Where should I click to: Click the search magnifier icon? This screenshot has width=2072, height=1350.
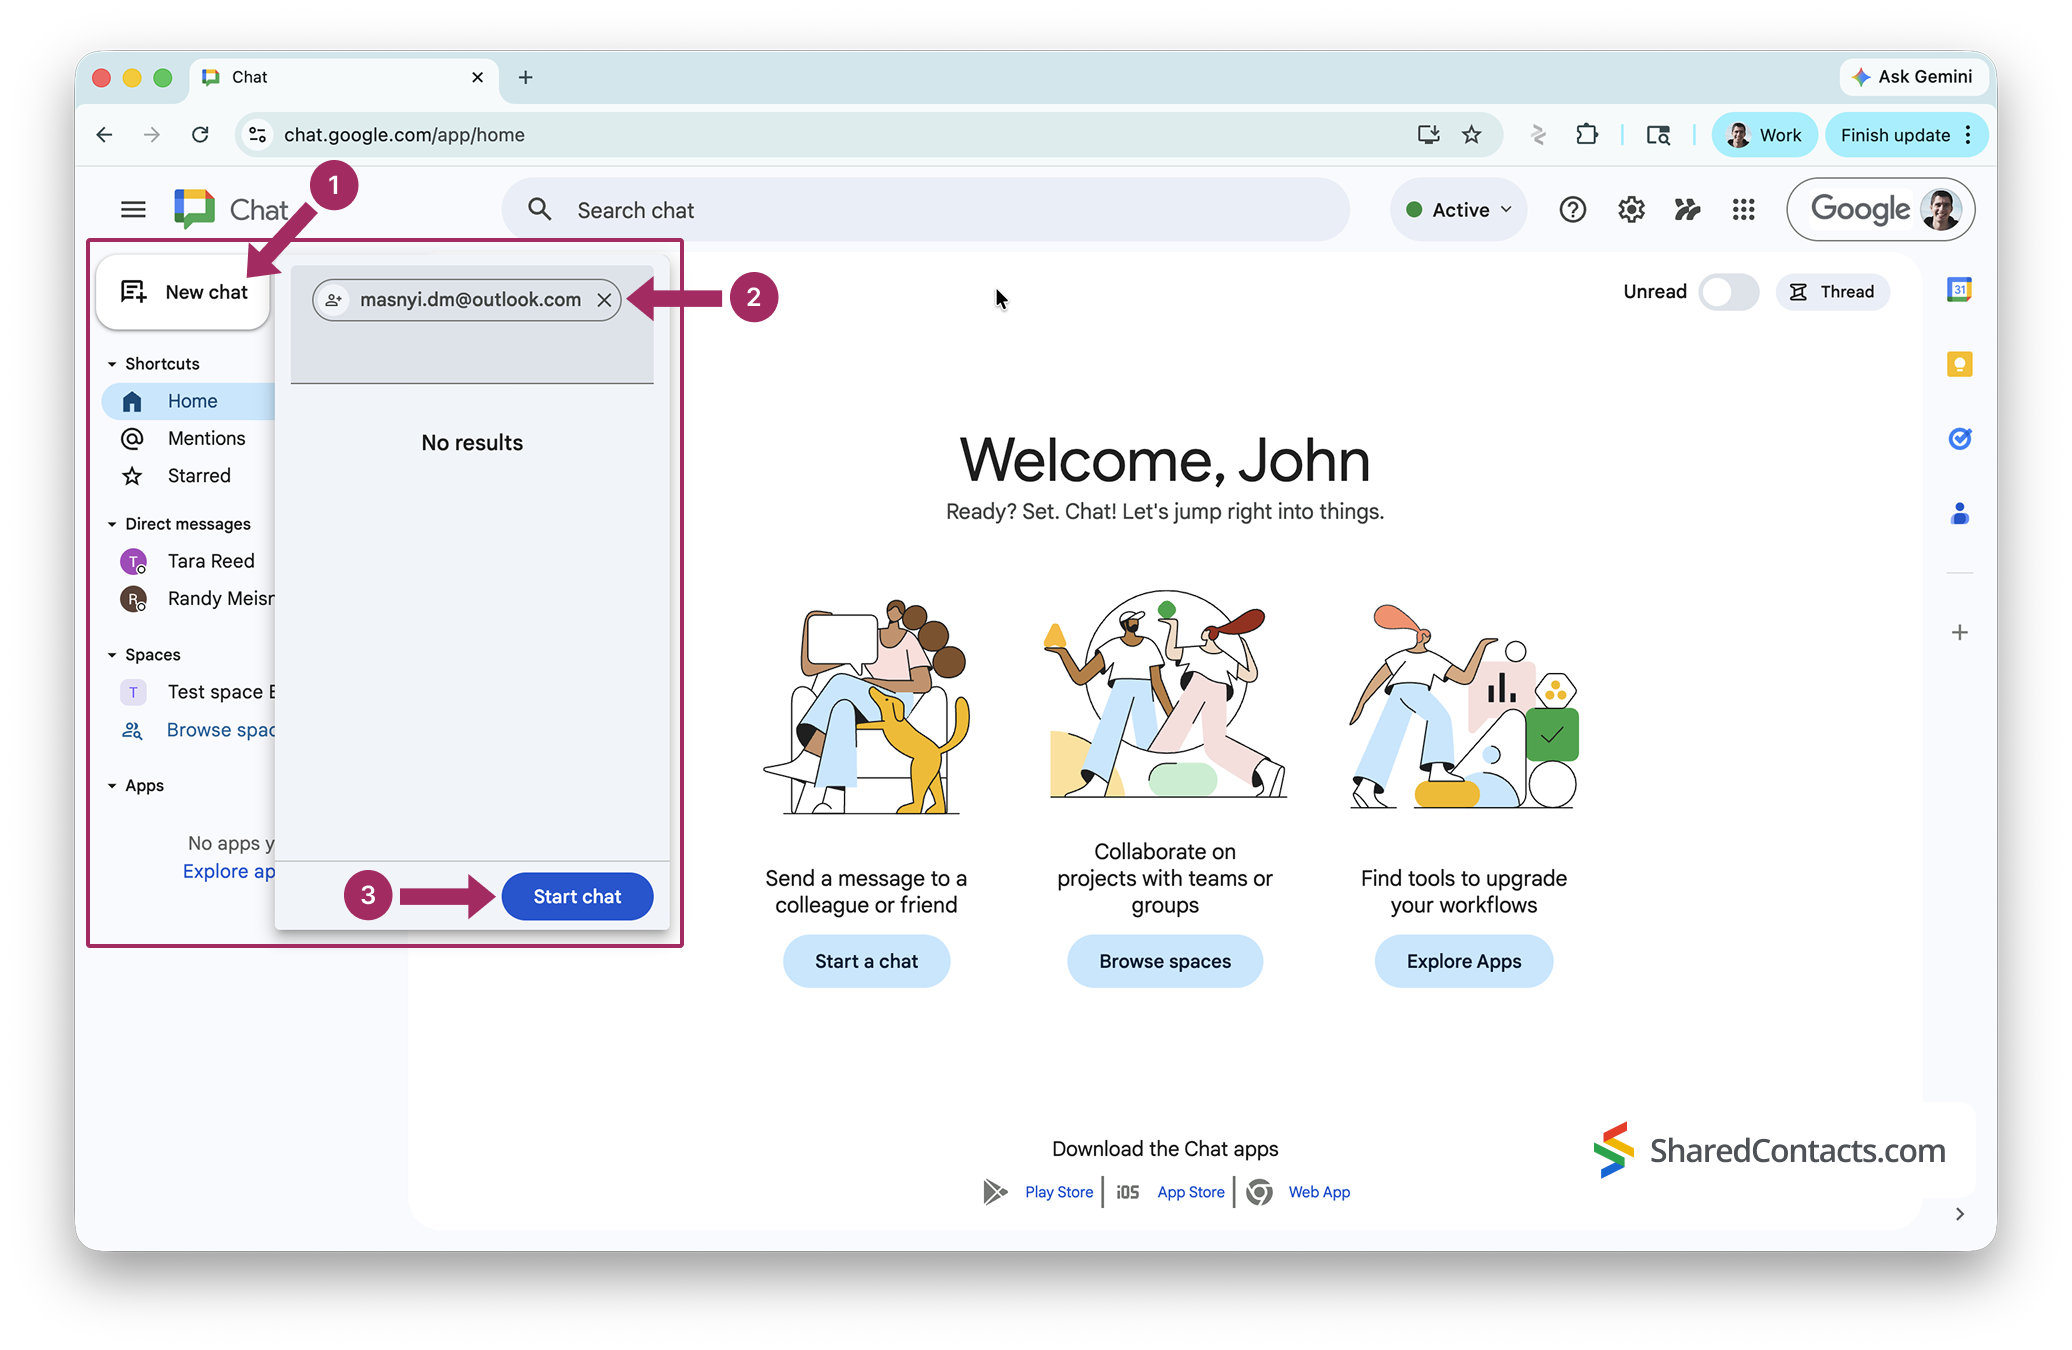[540, 210]
